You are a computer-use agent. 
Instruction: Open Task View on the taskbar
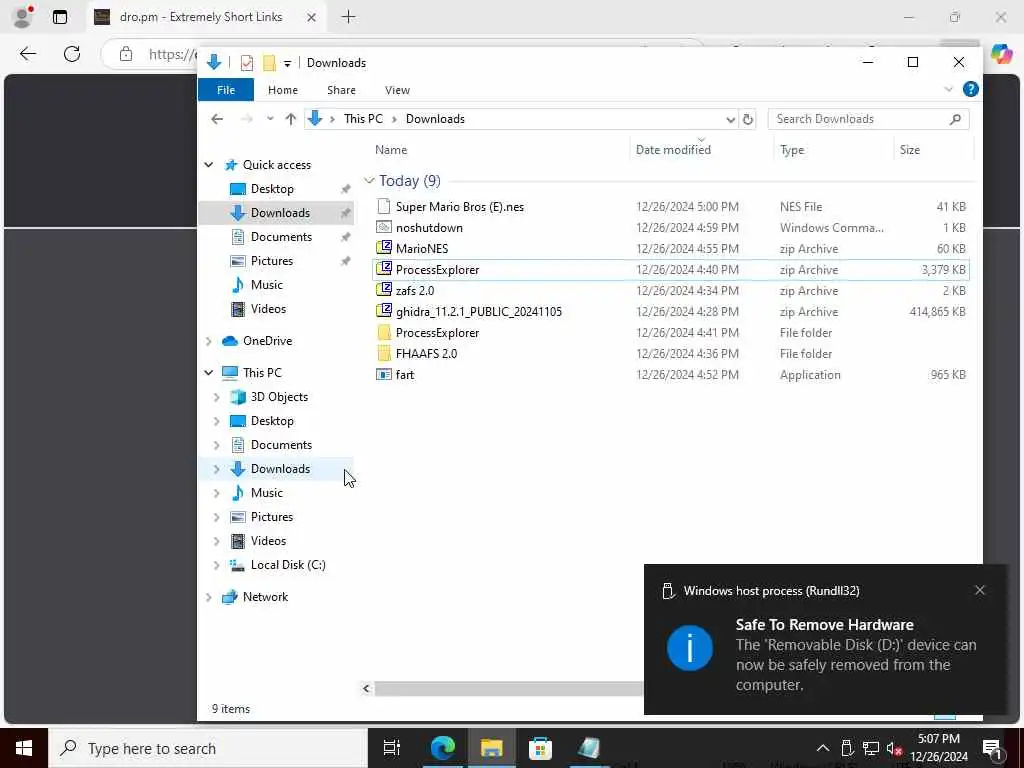coord(392,748)
